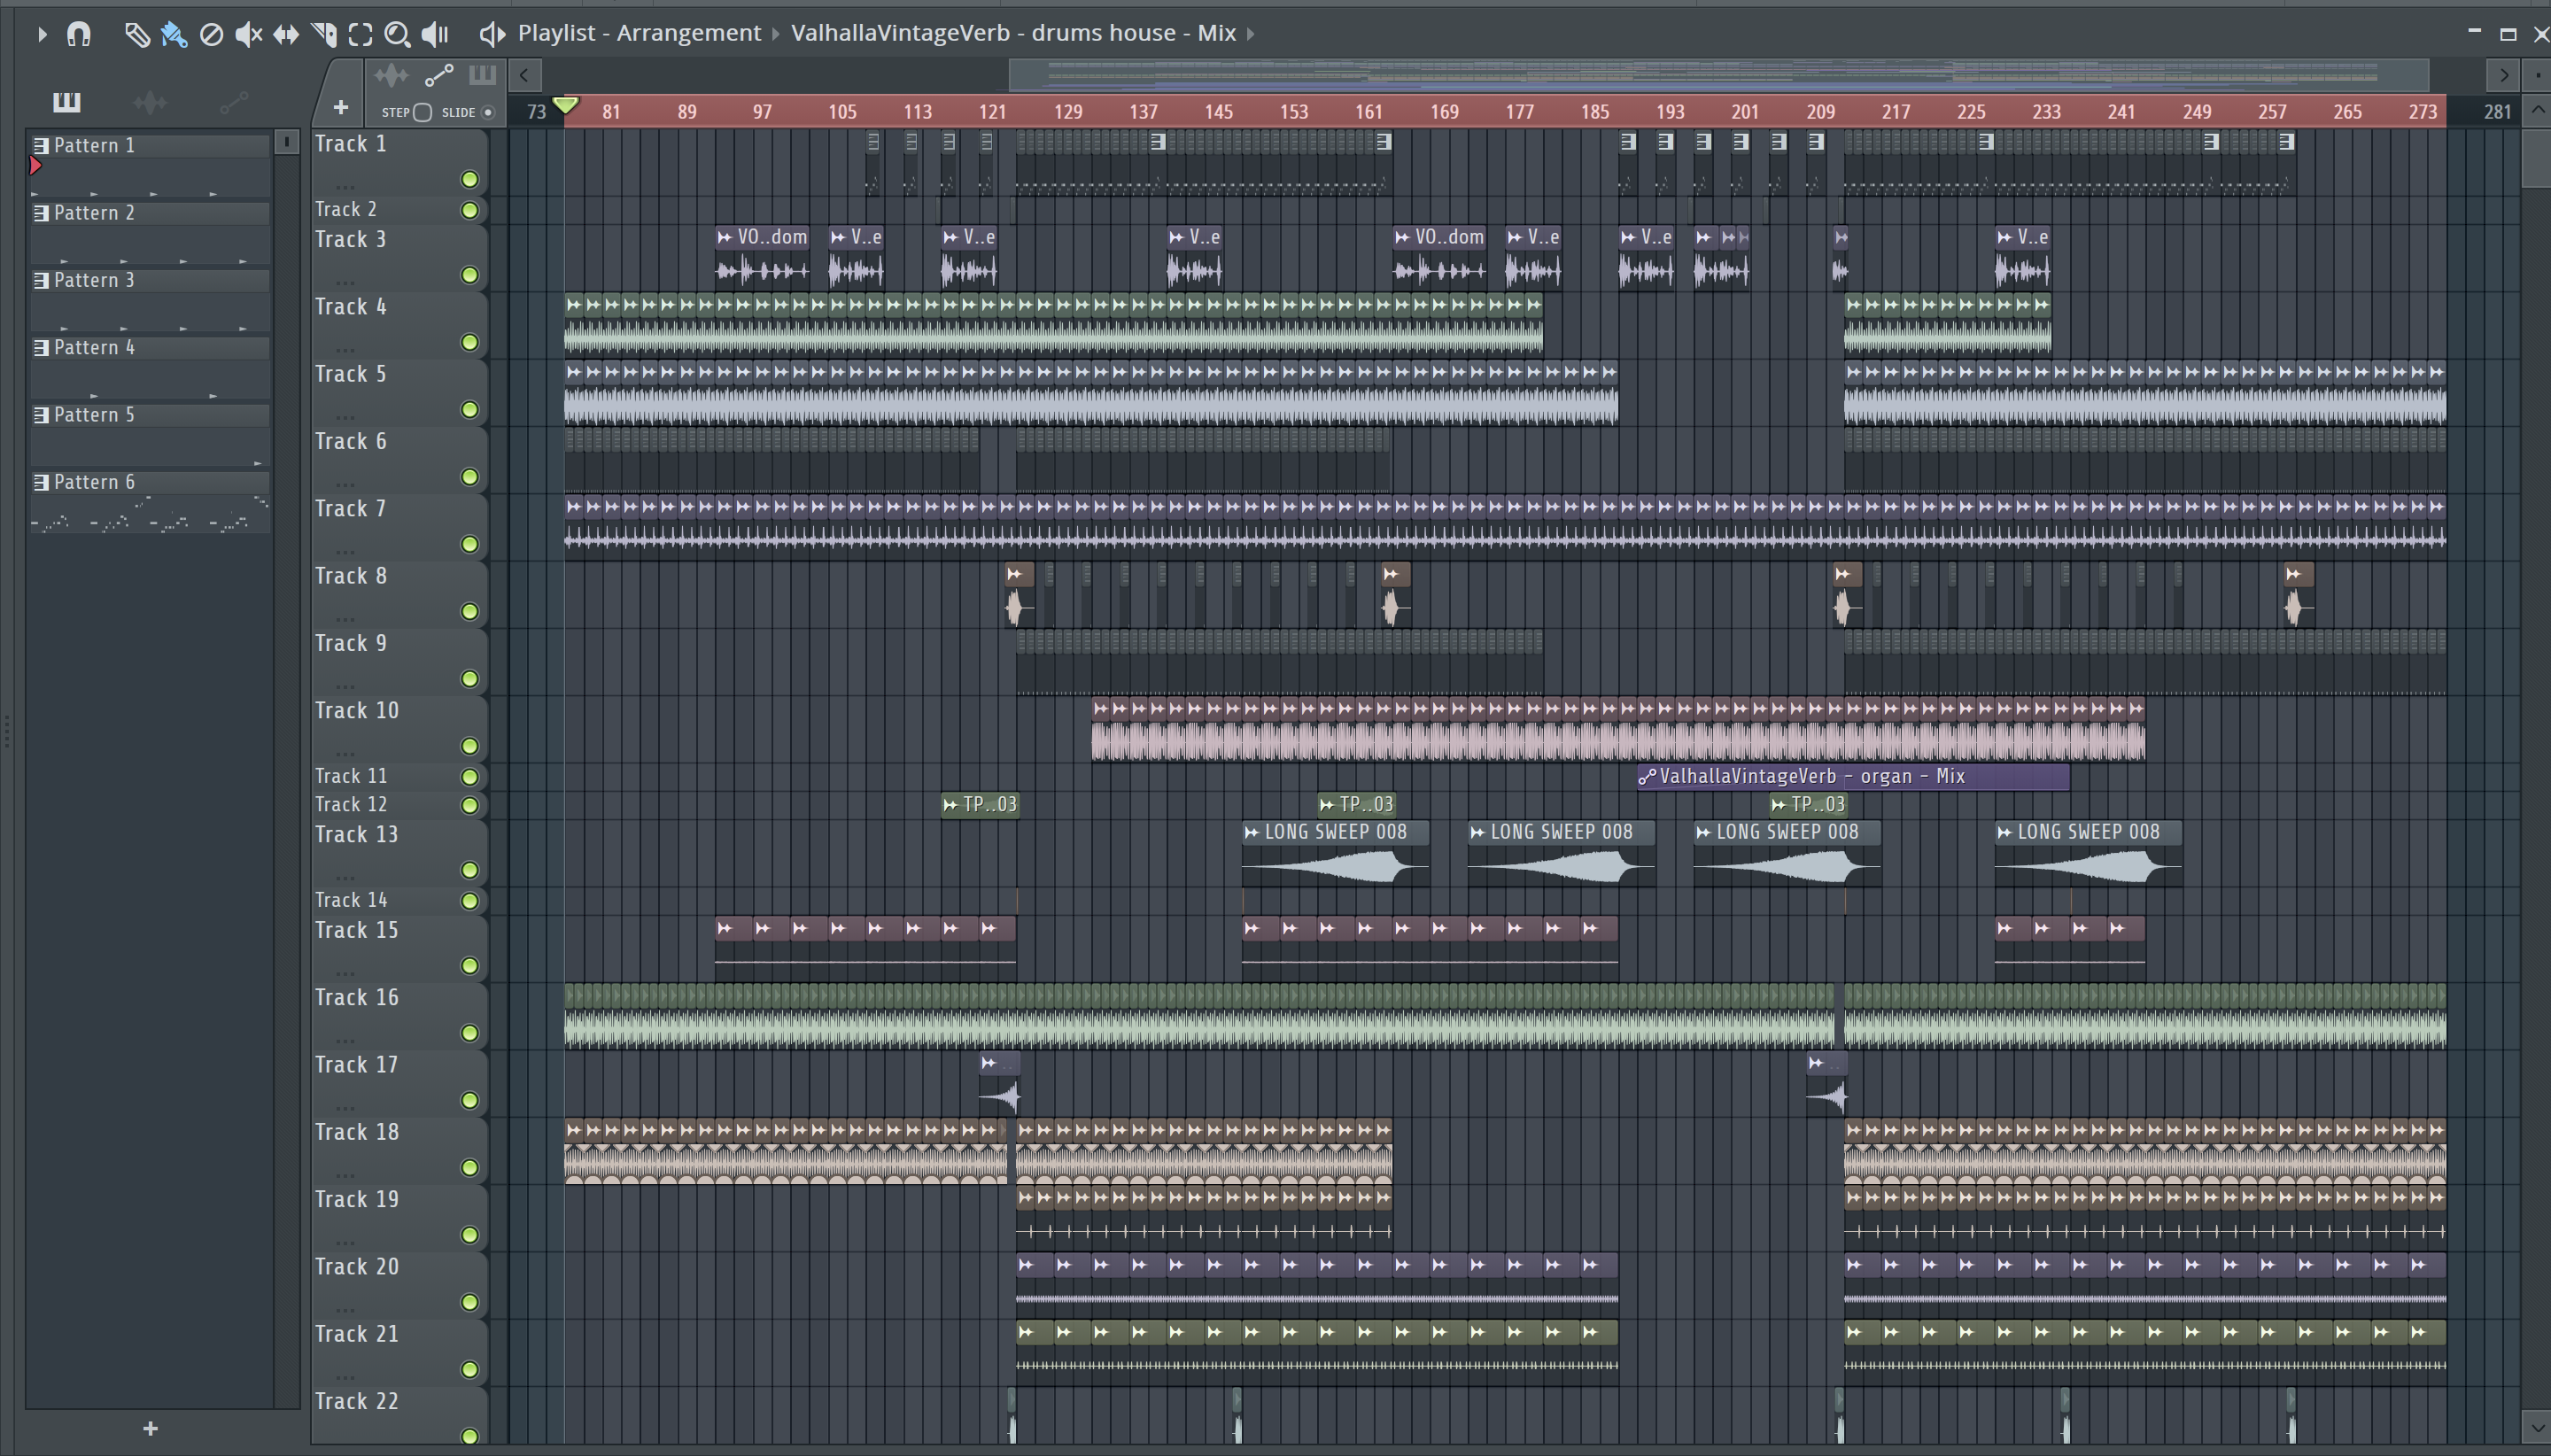Show patterns in picker panel (piano icon)
This screenshot has height=1456, width=2551.
click(x=67, y=101)
